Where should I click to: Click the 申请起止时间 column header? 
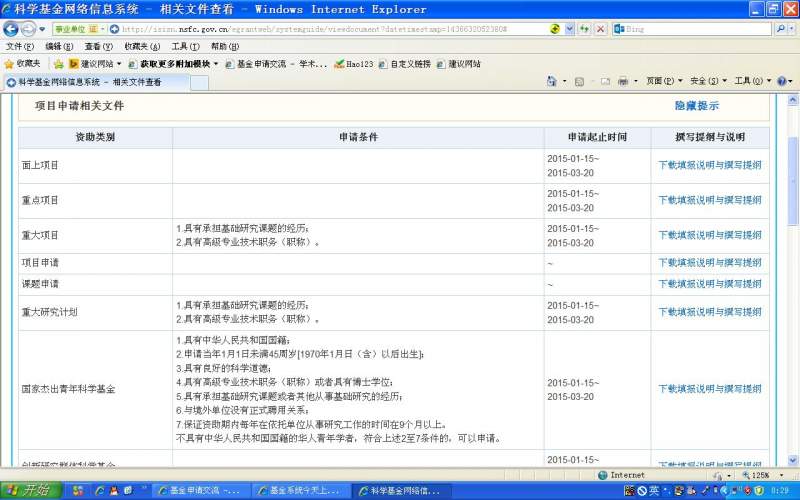pos(597,137)
